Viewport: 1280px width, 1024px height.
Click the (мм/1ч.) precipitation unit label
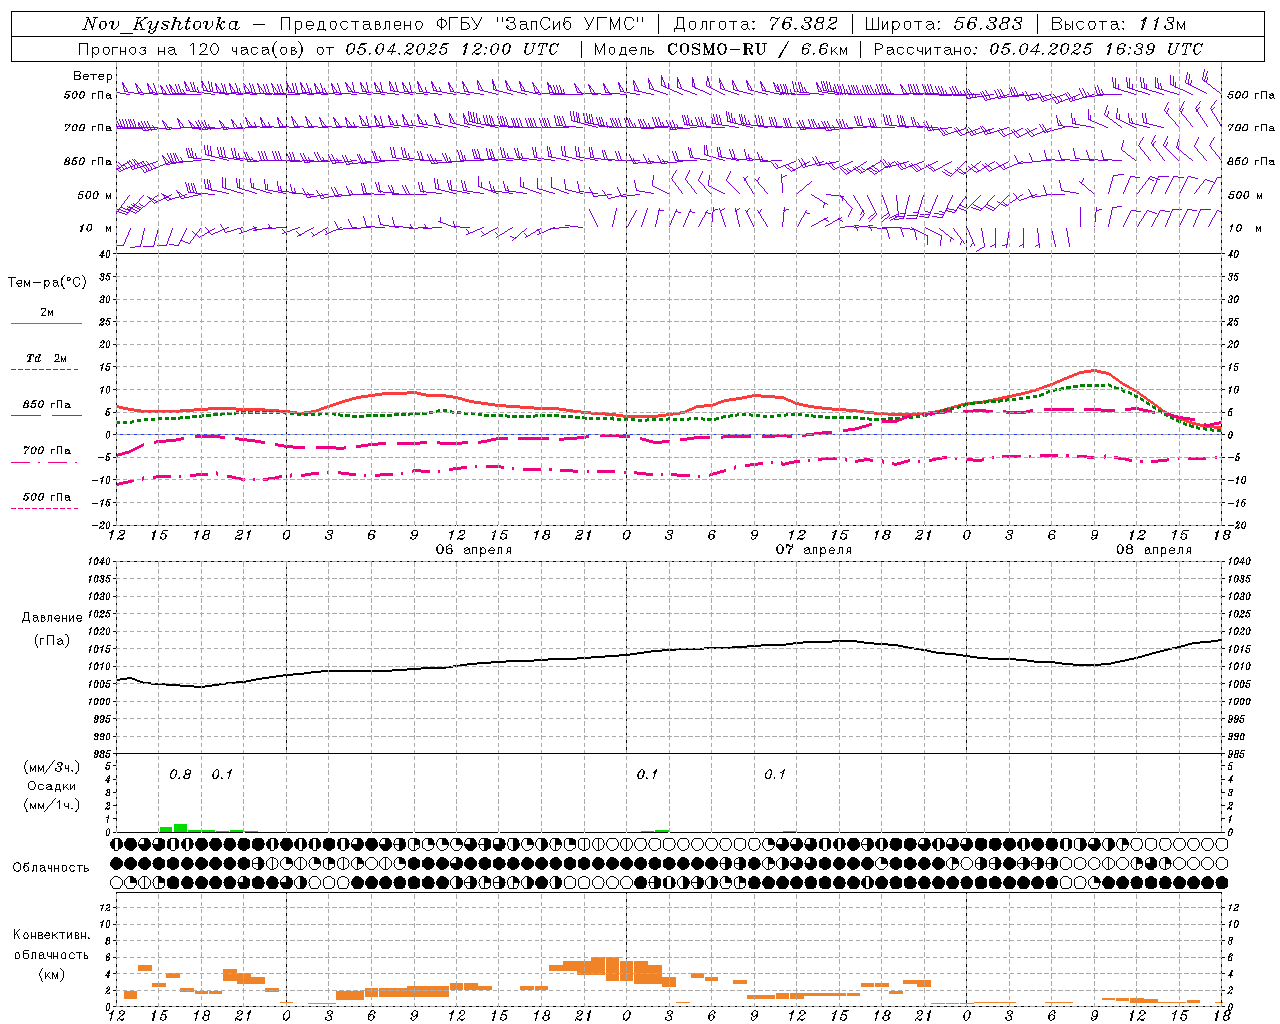point(52,805)
